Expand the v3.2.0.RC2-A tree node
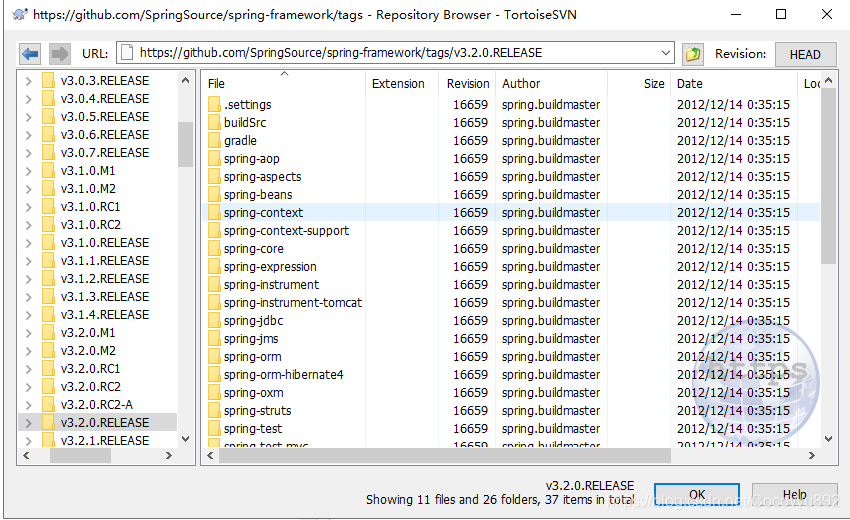The image size is (850, 520). click(29, 405)
